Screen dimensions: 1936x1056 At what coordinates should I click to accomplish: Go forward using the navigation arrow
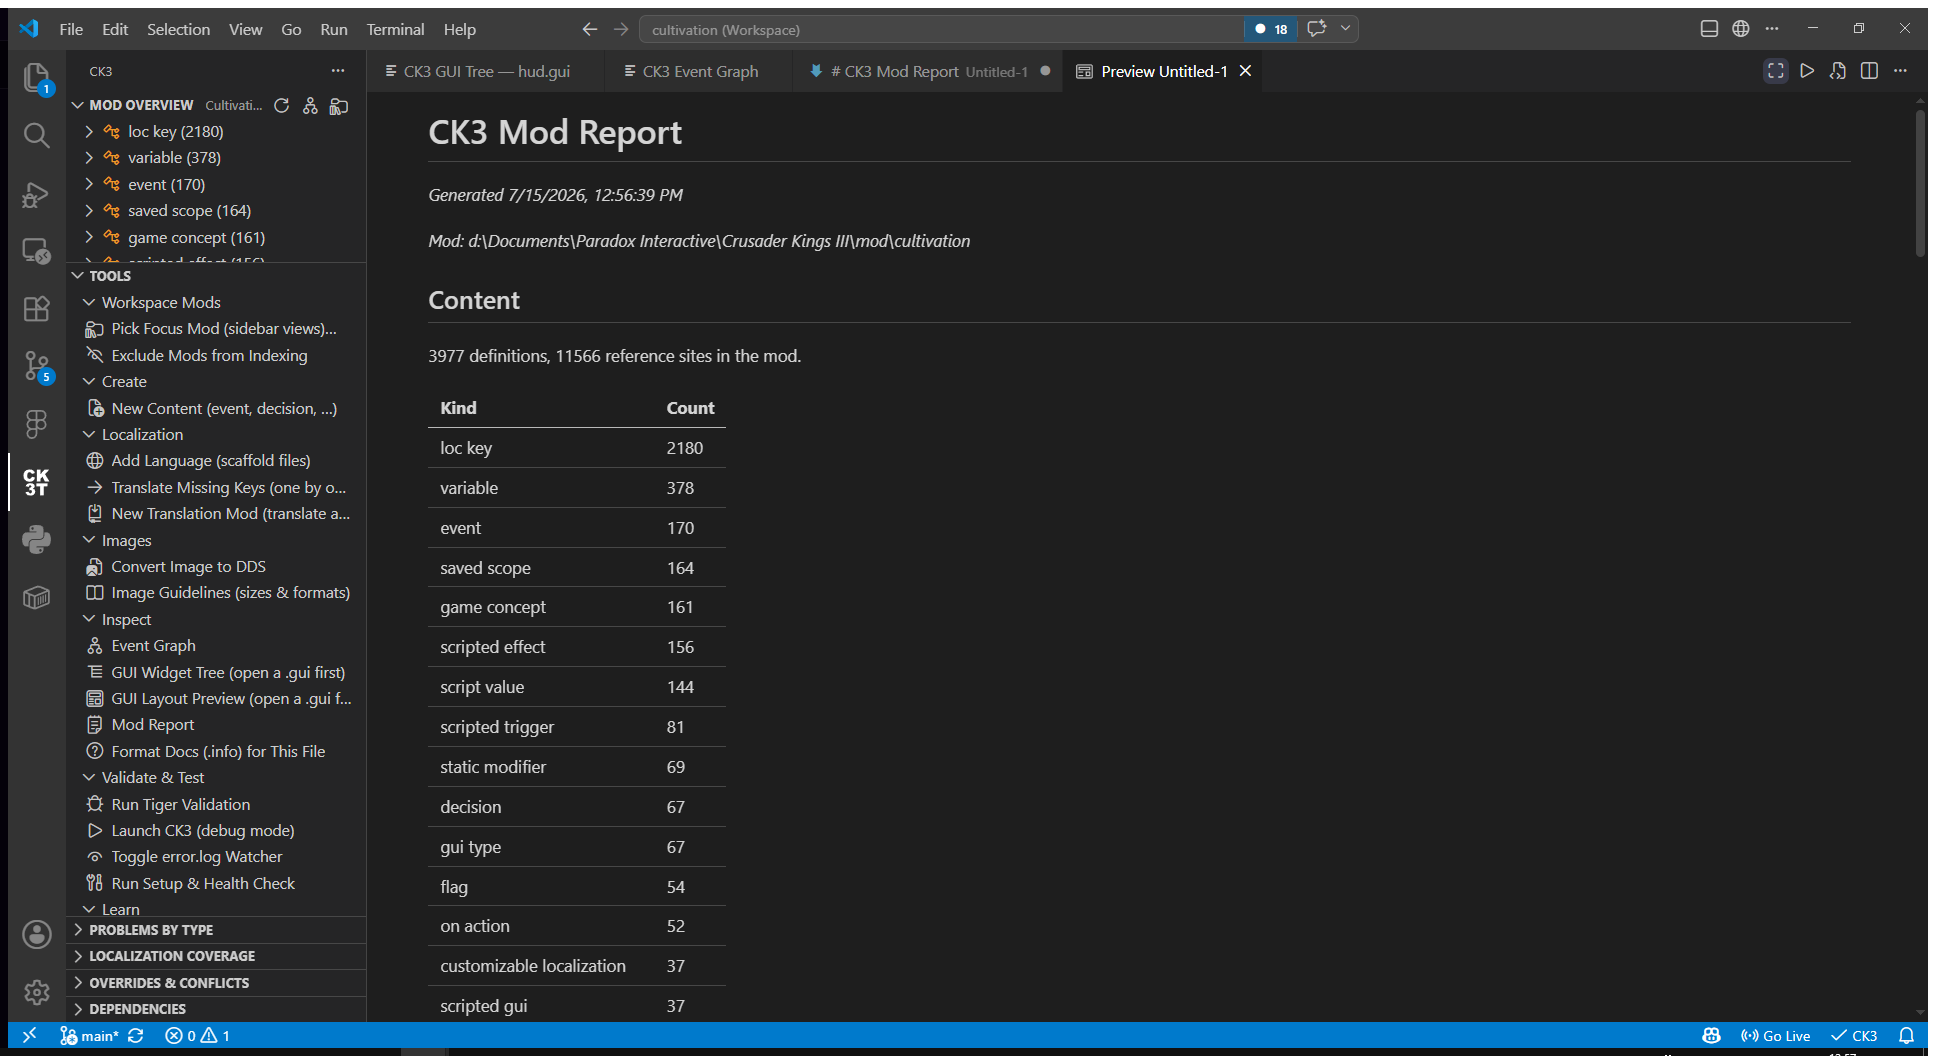pyautogui.click(x=621, y=29)
